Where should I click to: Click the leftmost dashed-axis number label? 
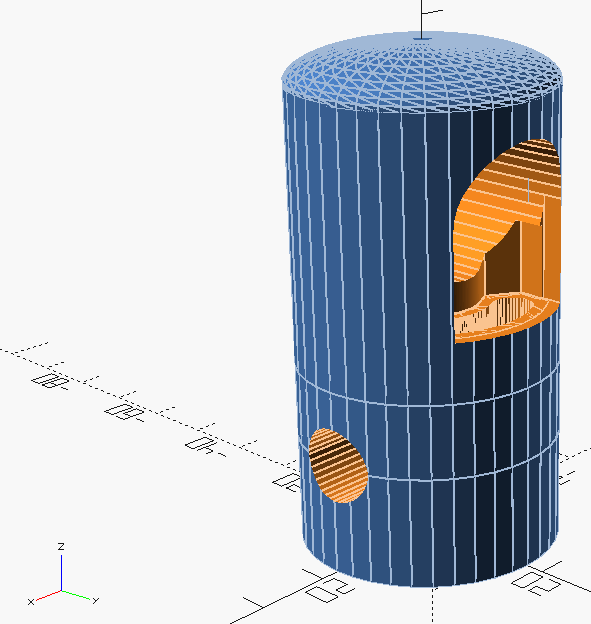tap(51, 381)
